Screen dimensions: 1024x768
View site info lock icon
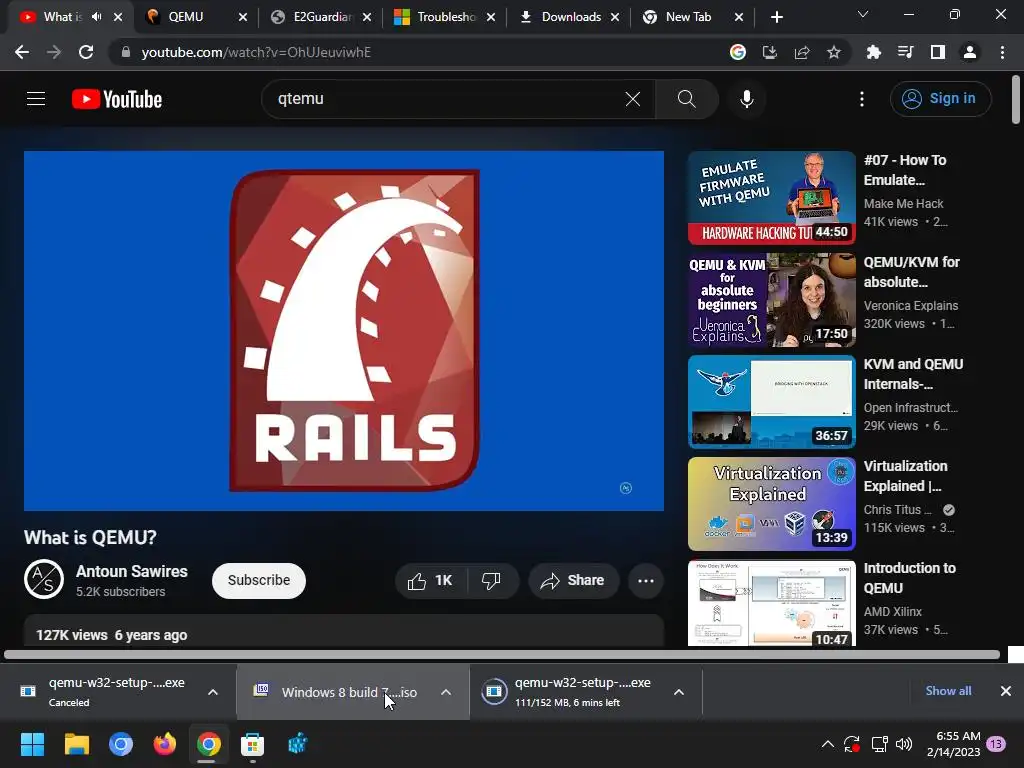click(x=125, y=52)
